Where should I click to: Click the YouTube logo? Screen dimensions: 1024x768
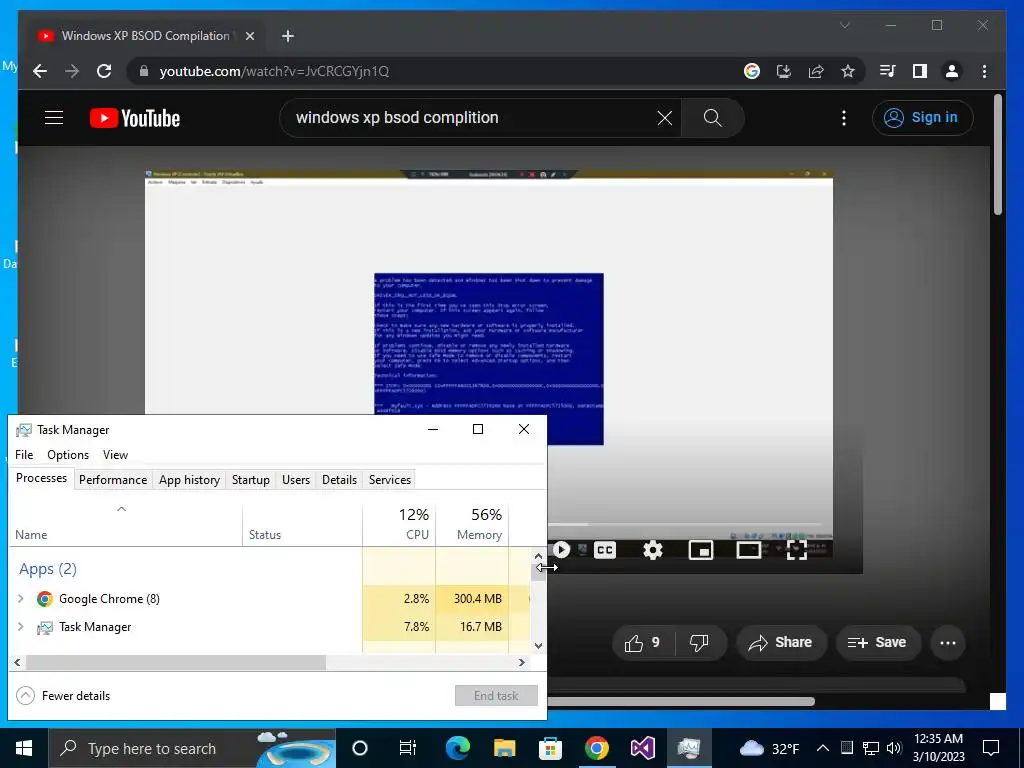pyautogui.click(x=135, y=118)
